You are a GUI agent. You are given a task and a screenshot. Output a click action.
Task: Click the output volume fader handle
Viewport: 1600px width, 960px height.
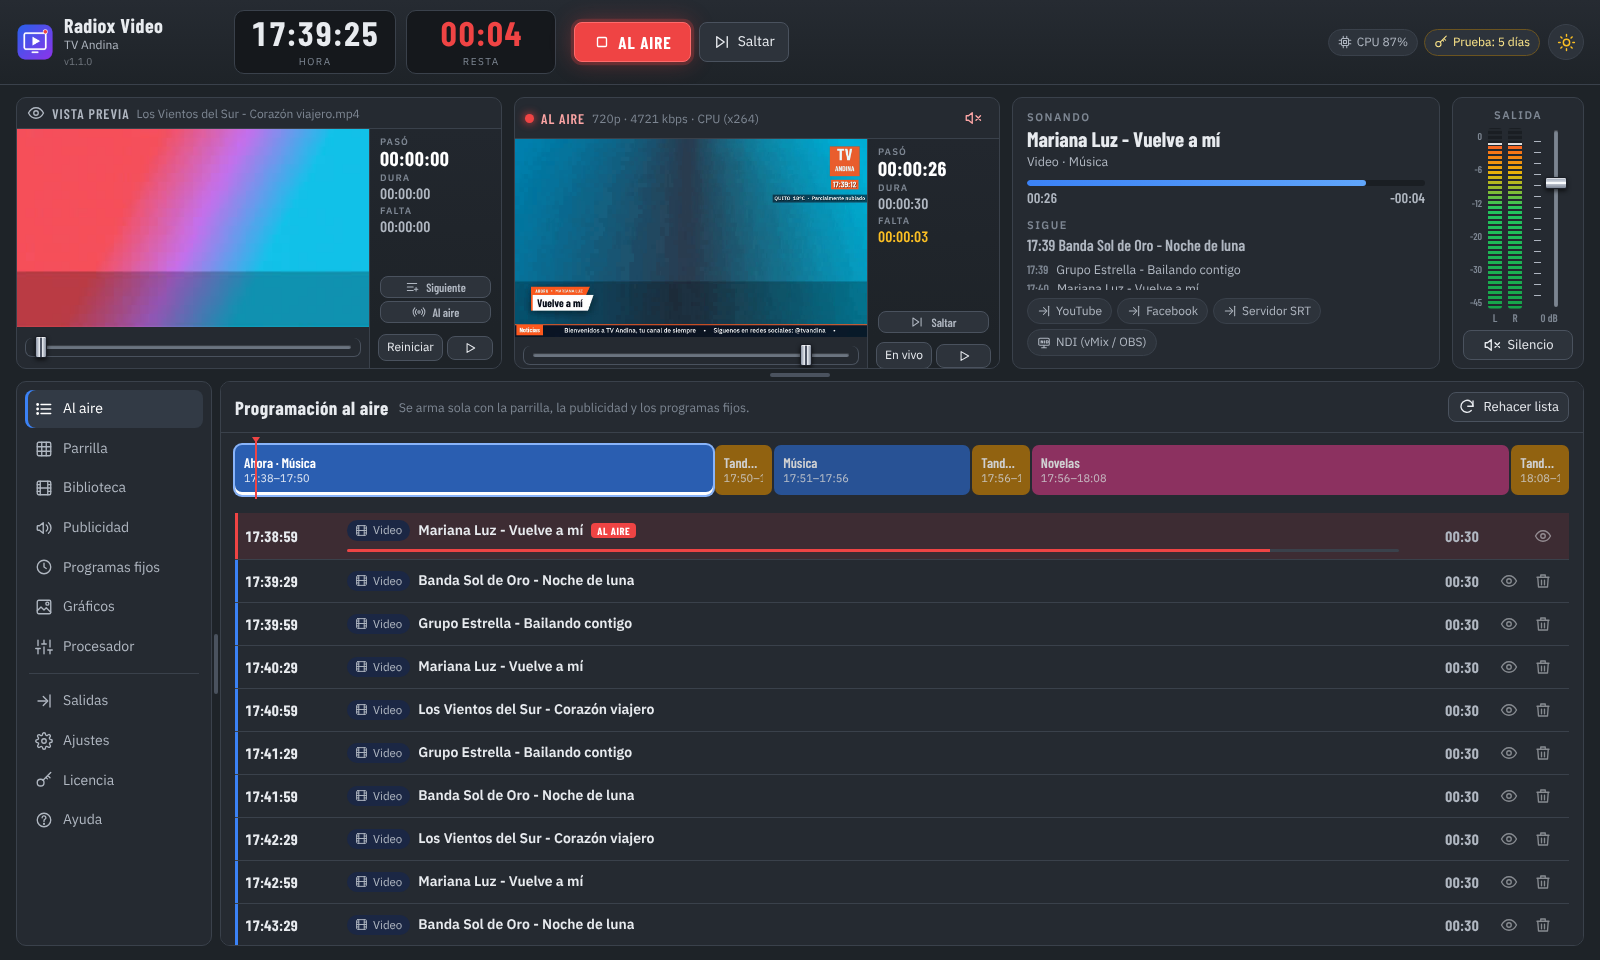tap(1556, 183)
